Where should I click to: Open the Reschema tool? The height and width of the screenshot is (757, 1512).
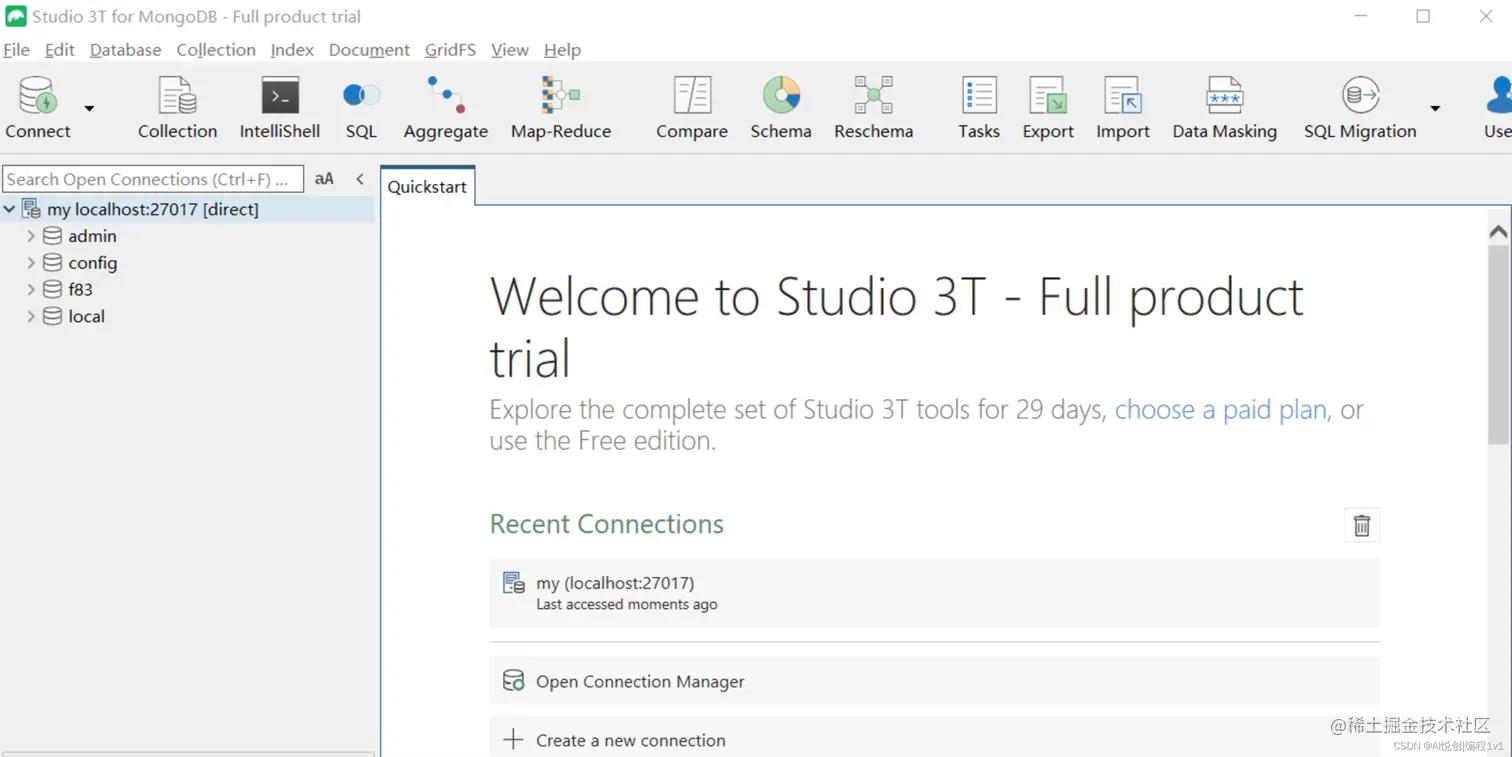pos(874,107)
